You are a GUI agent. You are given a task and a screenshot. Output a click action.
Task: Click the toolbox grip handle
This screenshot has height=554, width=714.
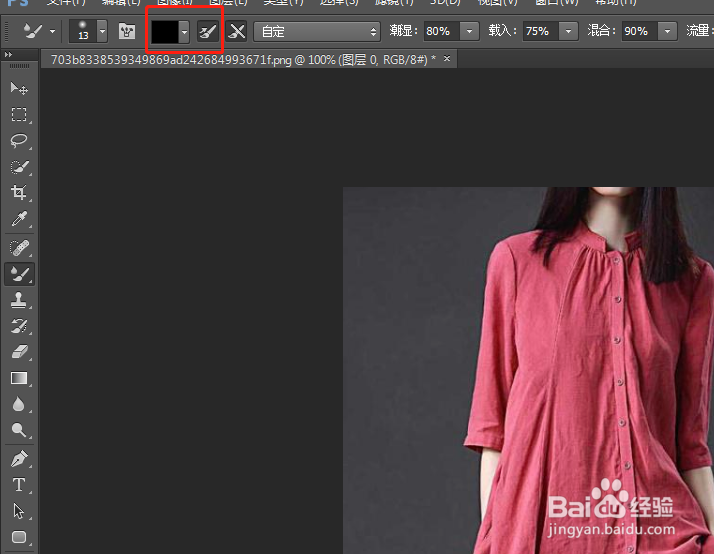pos(19,66)
